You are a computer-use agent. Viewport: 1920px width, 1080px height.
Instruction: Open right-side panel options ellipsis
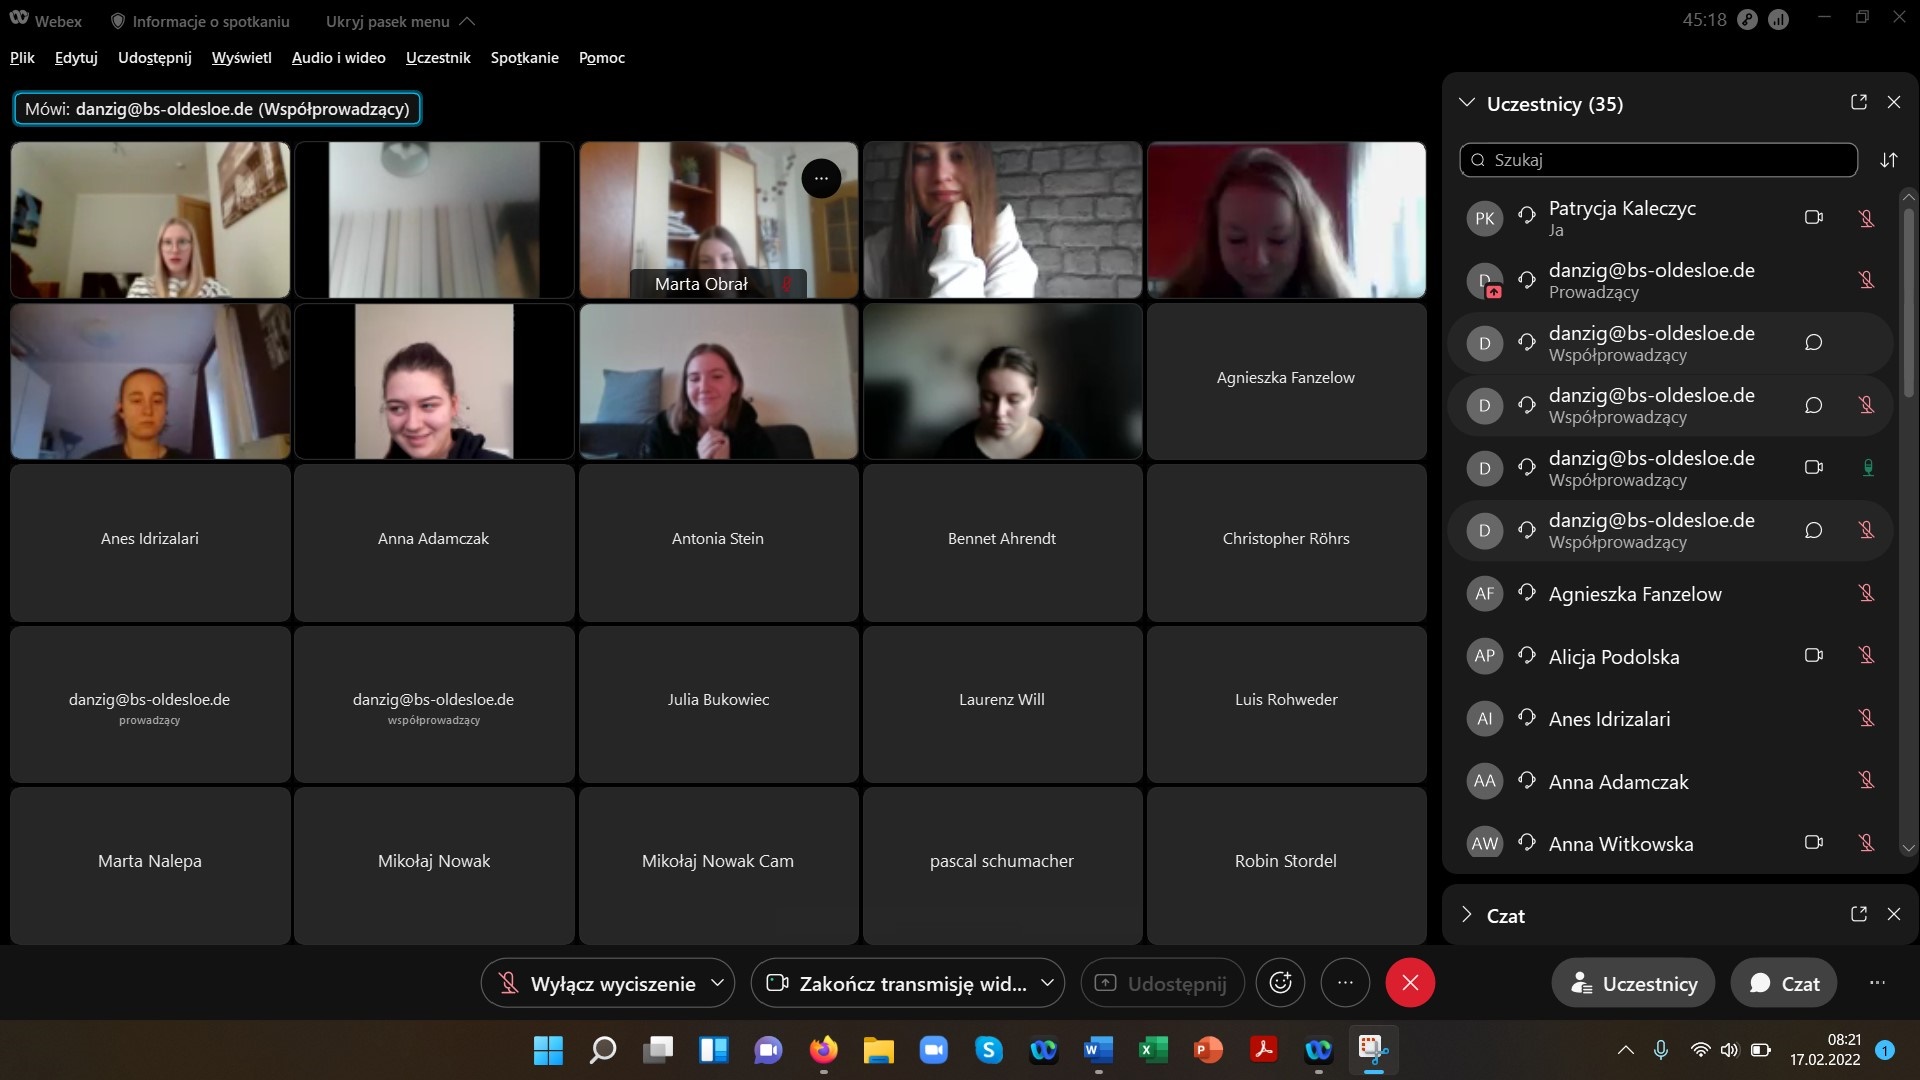(1877, 983)
